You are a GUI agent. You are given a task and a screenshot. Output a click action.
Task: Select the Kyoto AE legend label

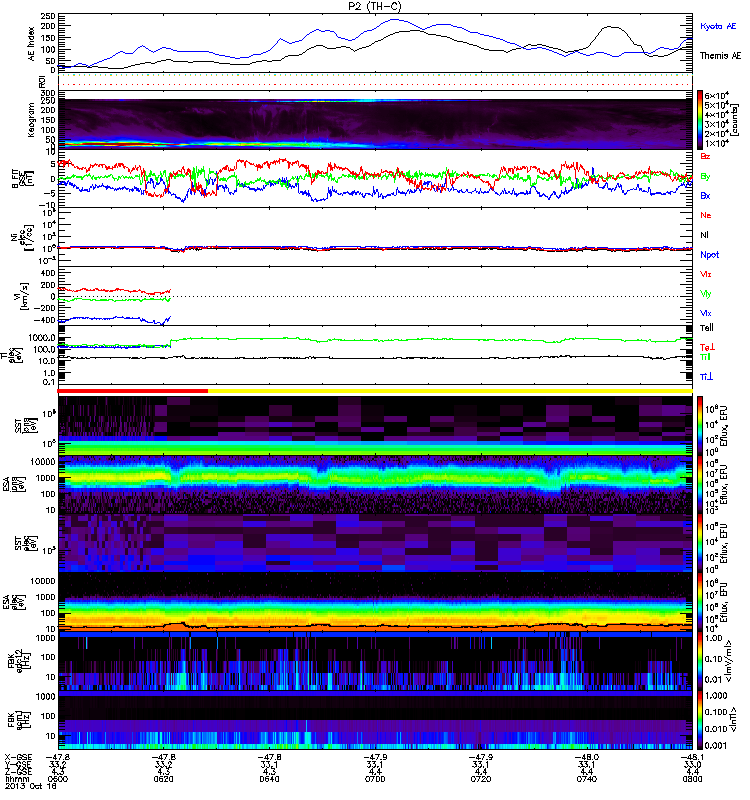[718, 26]
